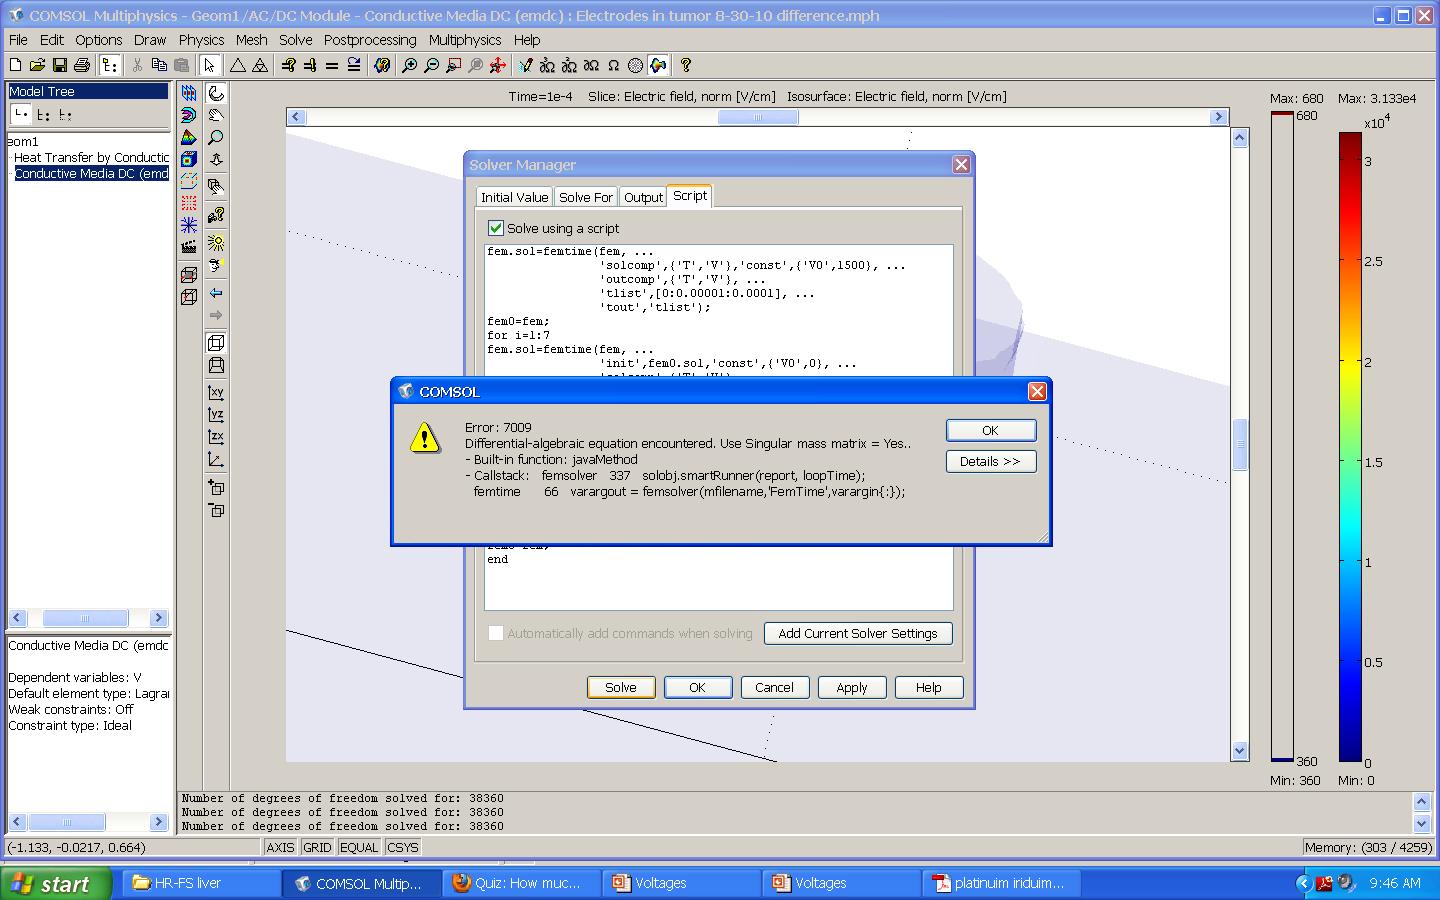The image size is (1440, 900).
Task: Click the Print icon in main toolbar
Action: [x=82, y=65]
